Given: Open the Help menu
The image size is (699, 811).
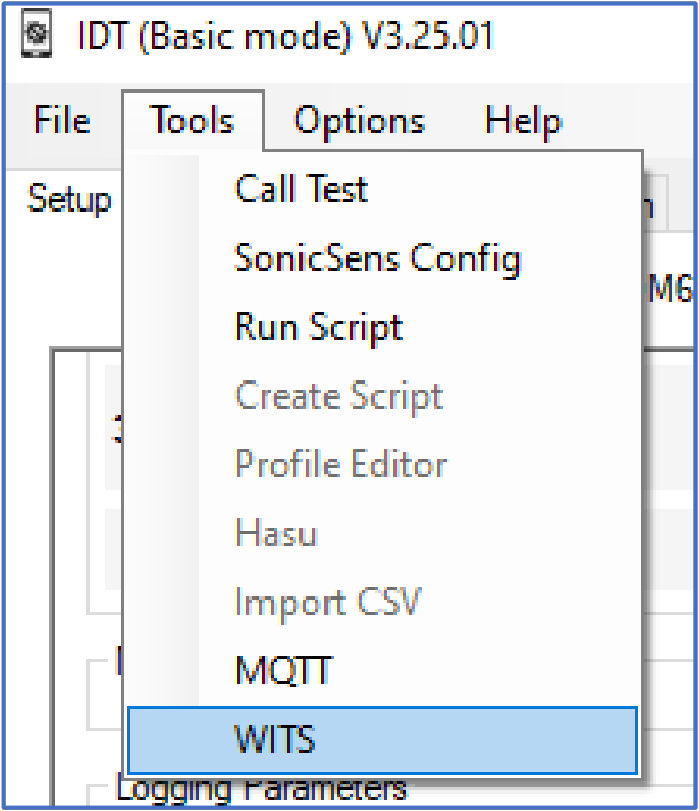Looking at the screenshot, I should click(523, 120).
